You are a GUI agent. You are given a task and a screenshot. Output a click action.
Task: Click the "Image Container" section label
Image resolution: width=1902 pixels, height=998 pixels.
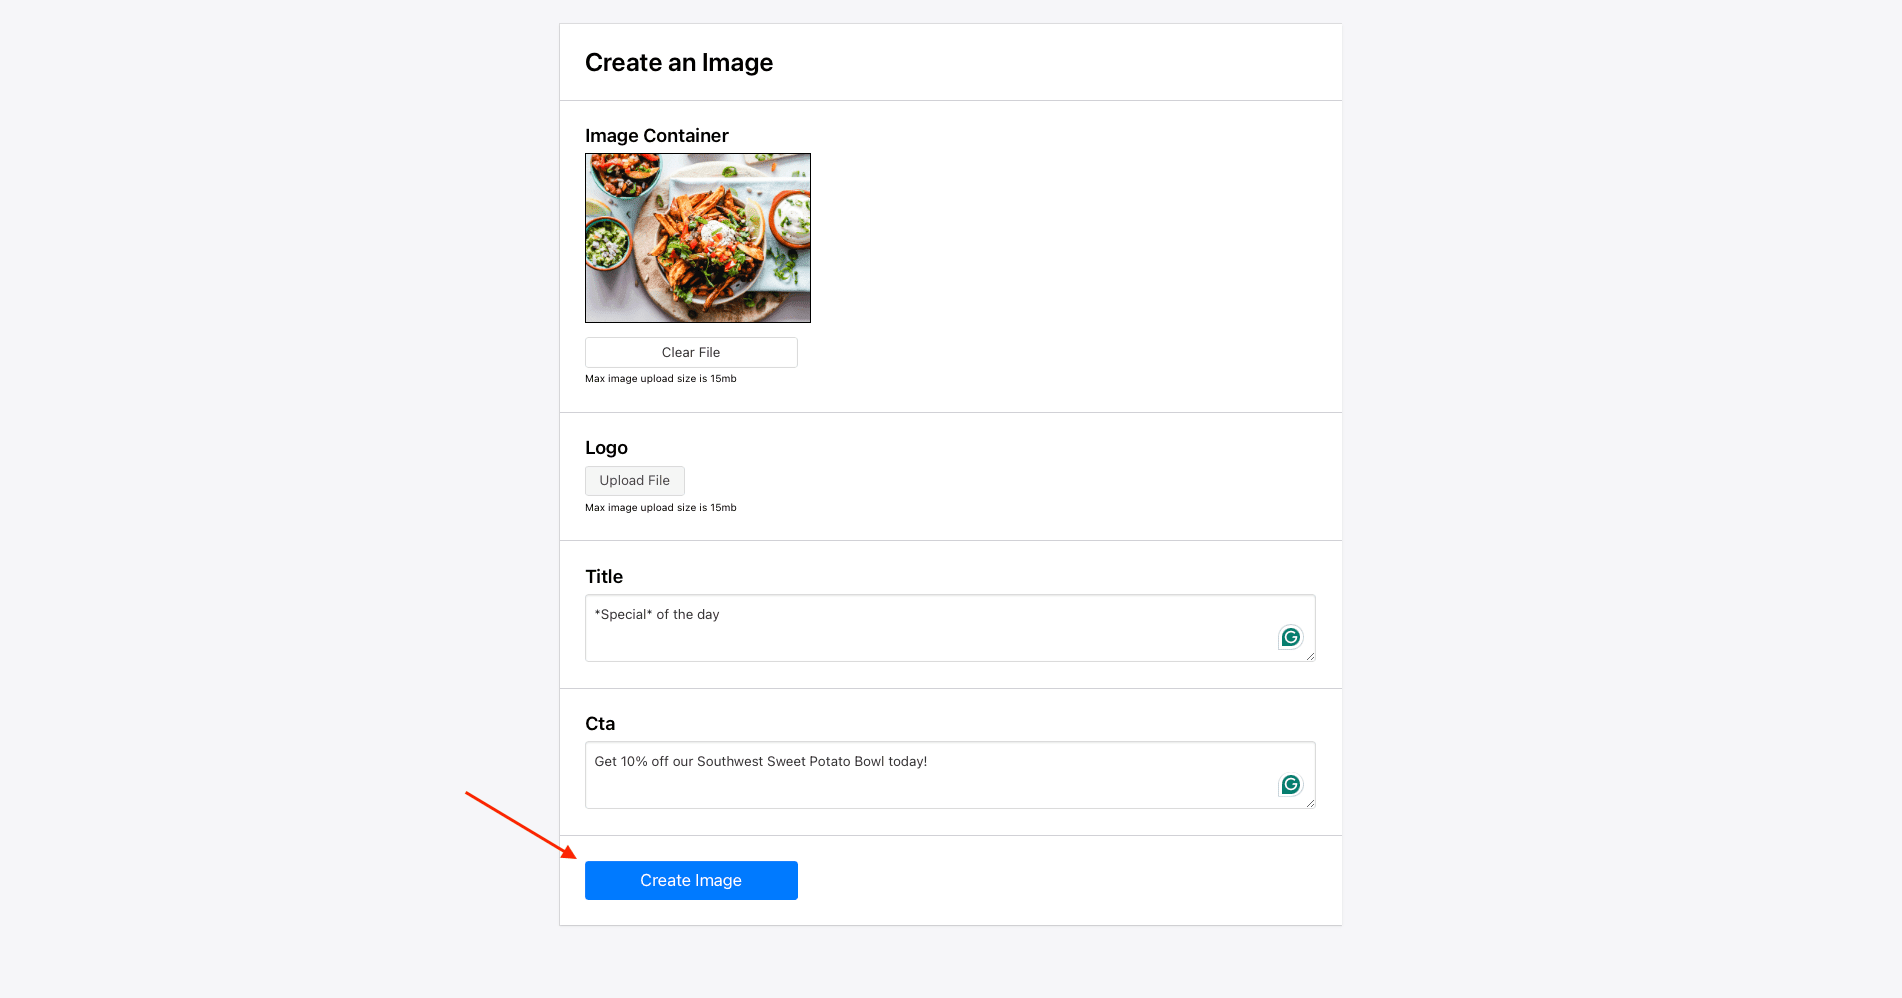point(656,136)
